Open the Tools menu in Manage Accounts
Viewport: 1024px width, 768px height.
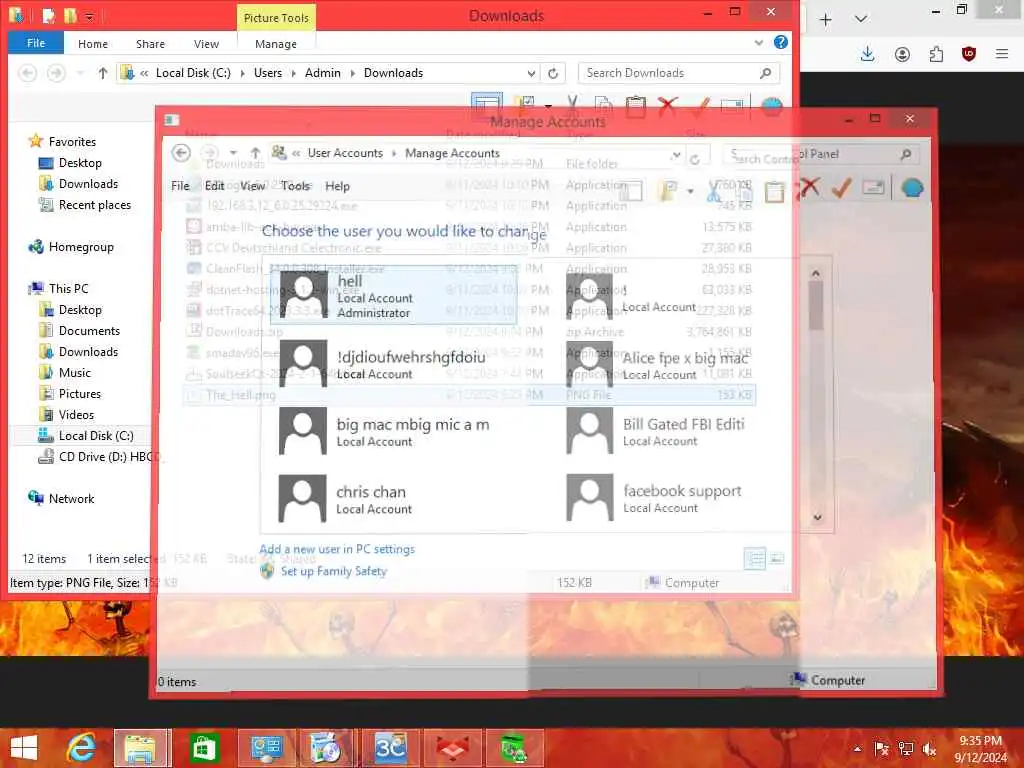coord(295,186)
